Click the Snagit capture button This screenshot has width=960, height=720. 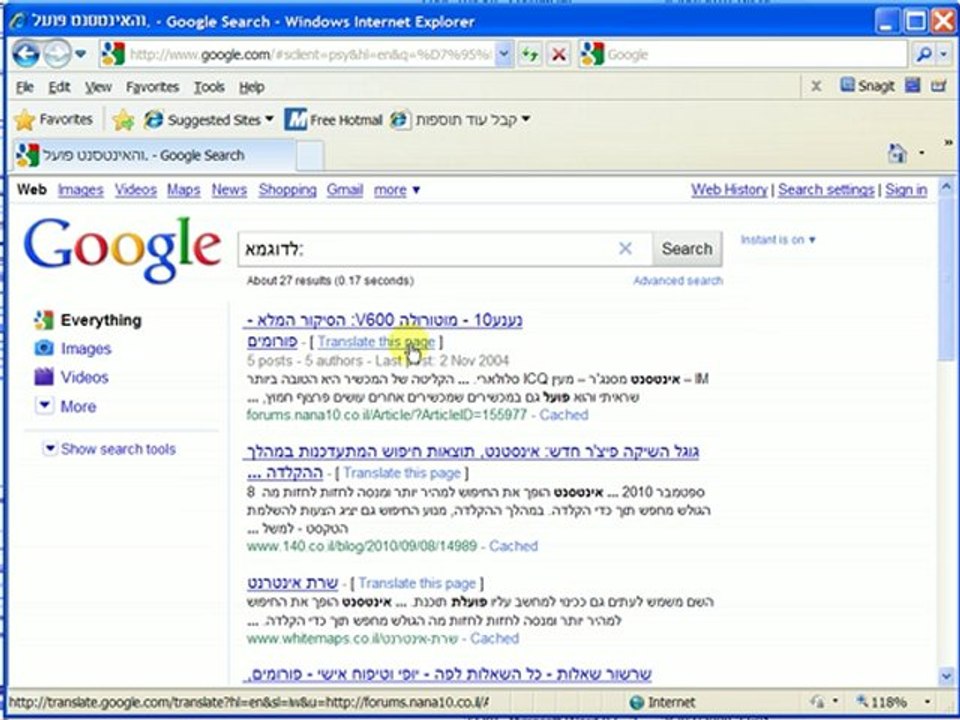(868, 86)
